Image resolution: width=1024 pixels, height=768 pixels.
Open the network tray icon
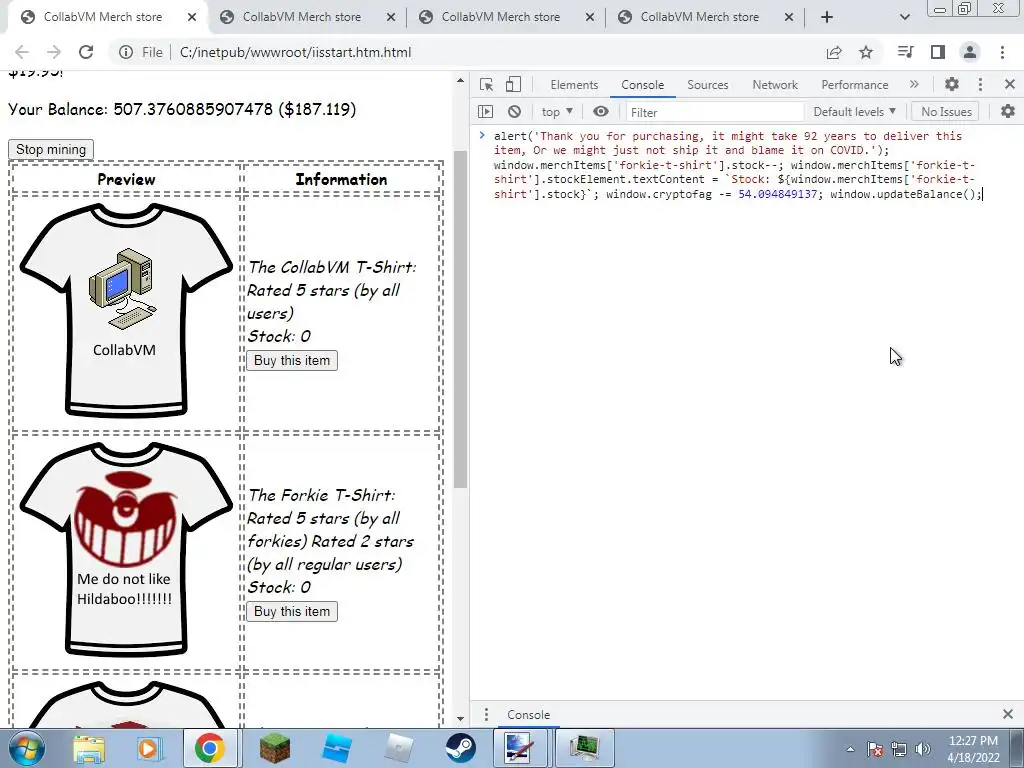(899, 749)
